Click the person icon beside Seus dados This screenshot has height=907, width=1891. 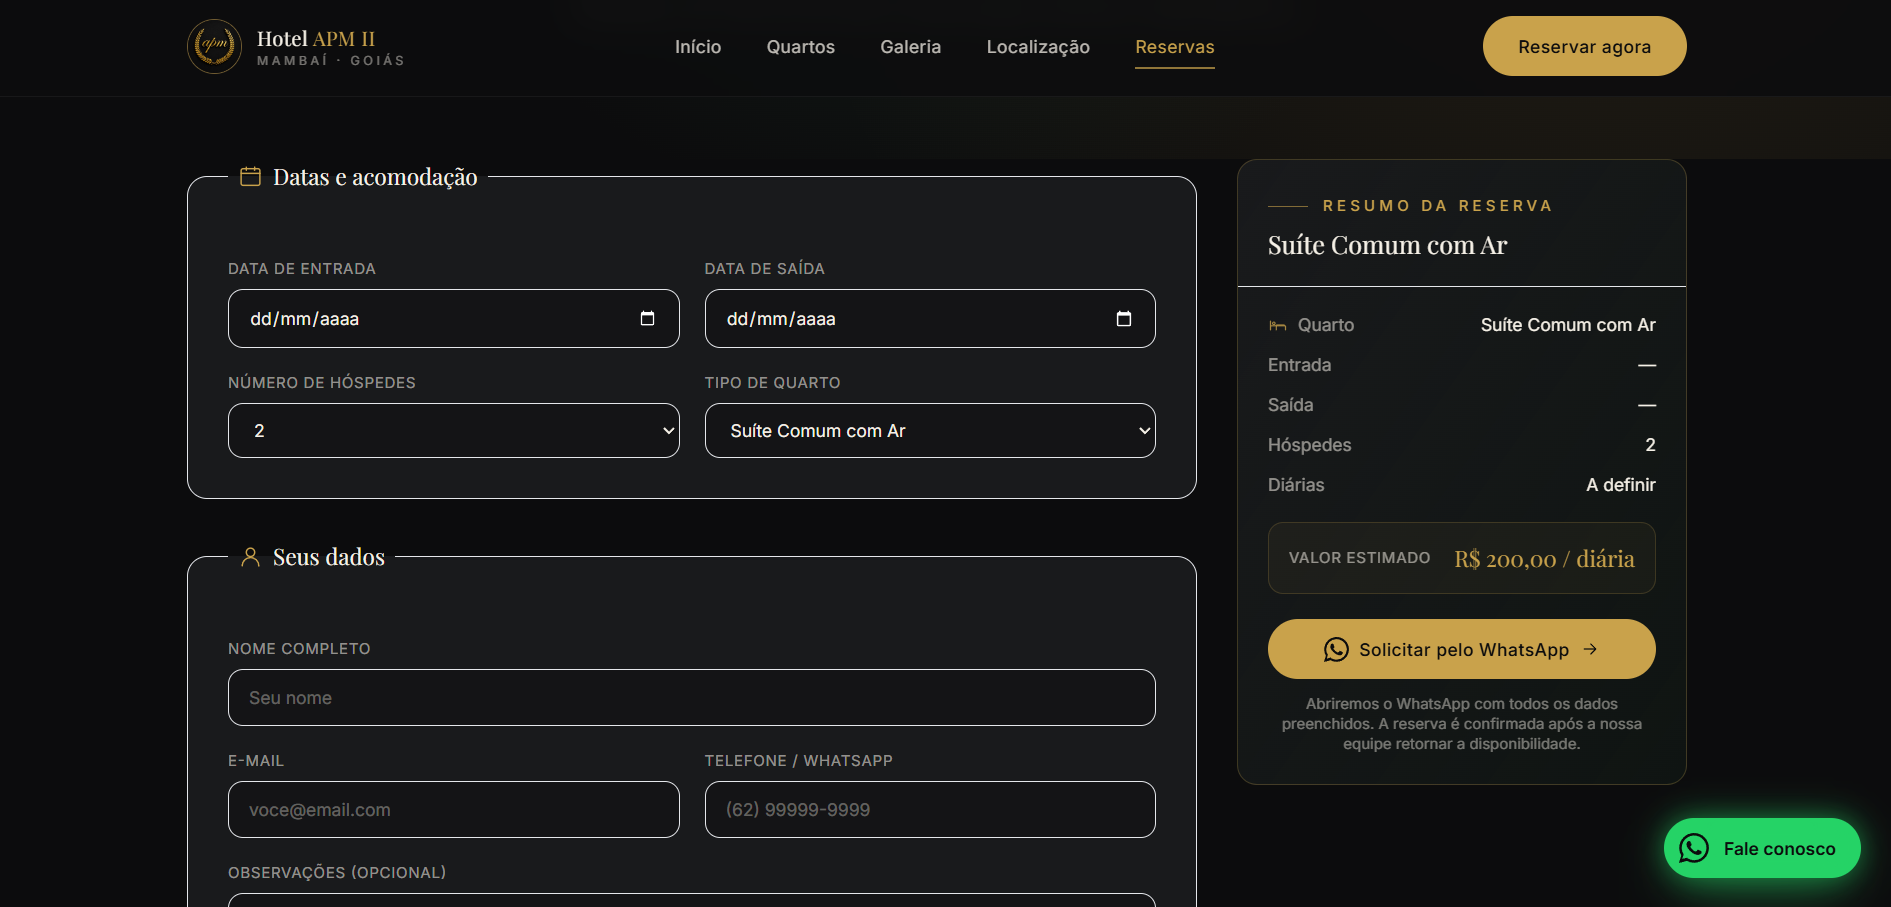250,557
